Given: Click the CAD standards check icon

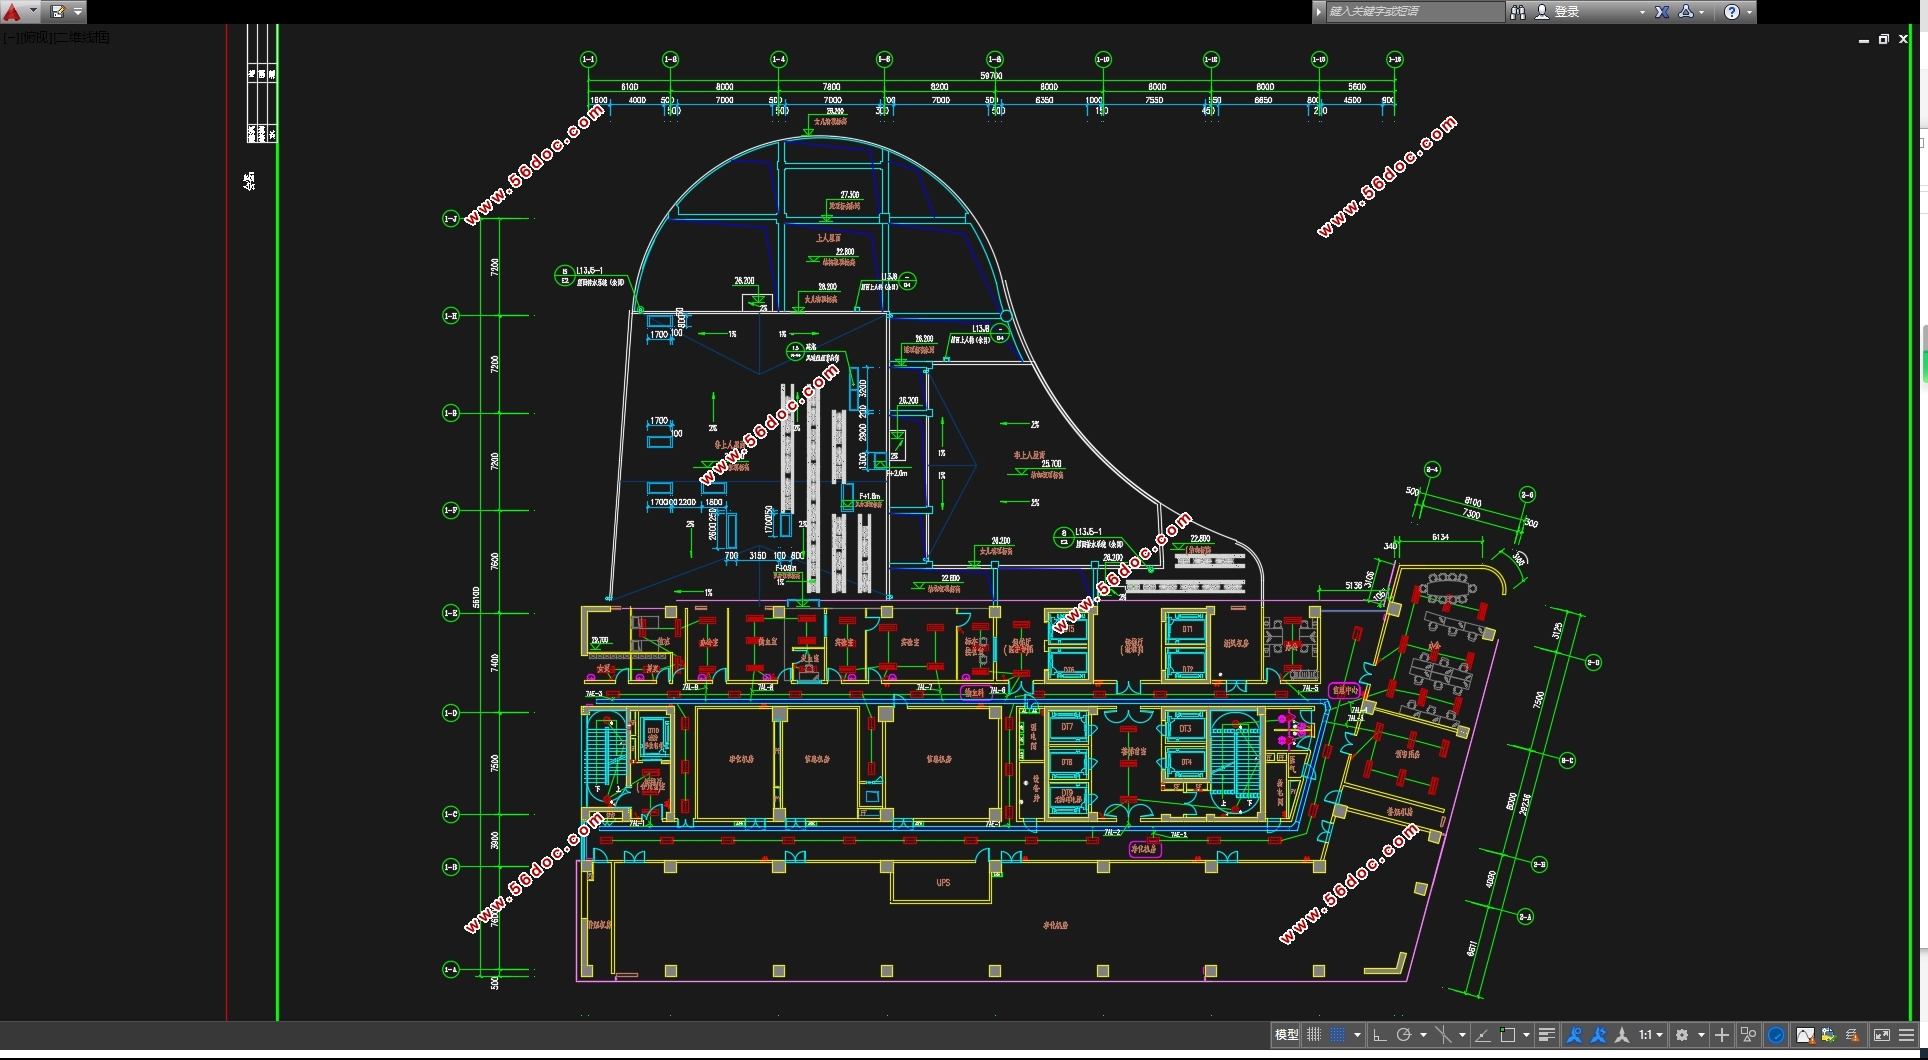Looking at the screenshot, I should 1828,1035.
